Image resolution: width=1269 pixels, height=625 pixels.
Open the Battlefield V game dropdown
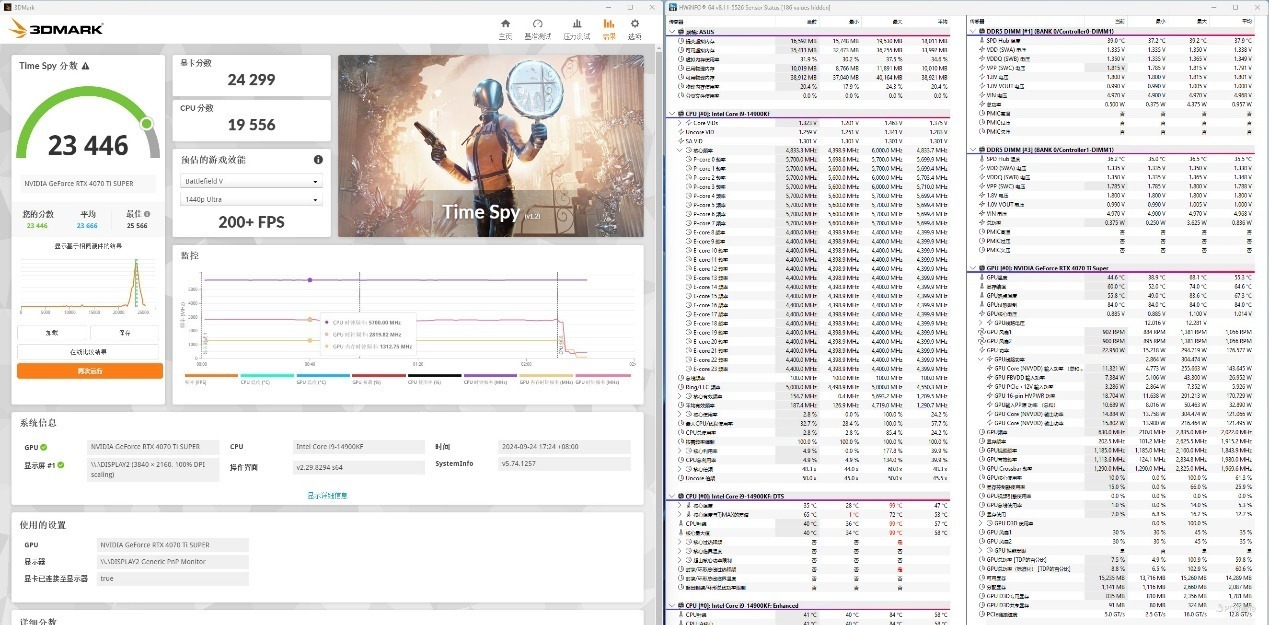(250, 182)
